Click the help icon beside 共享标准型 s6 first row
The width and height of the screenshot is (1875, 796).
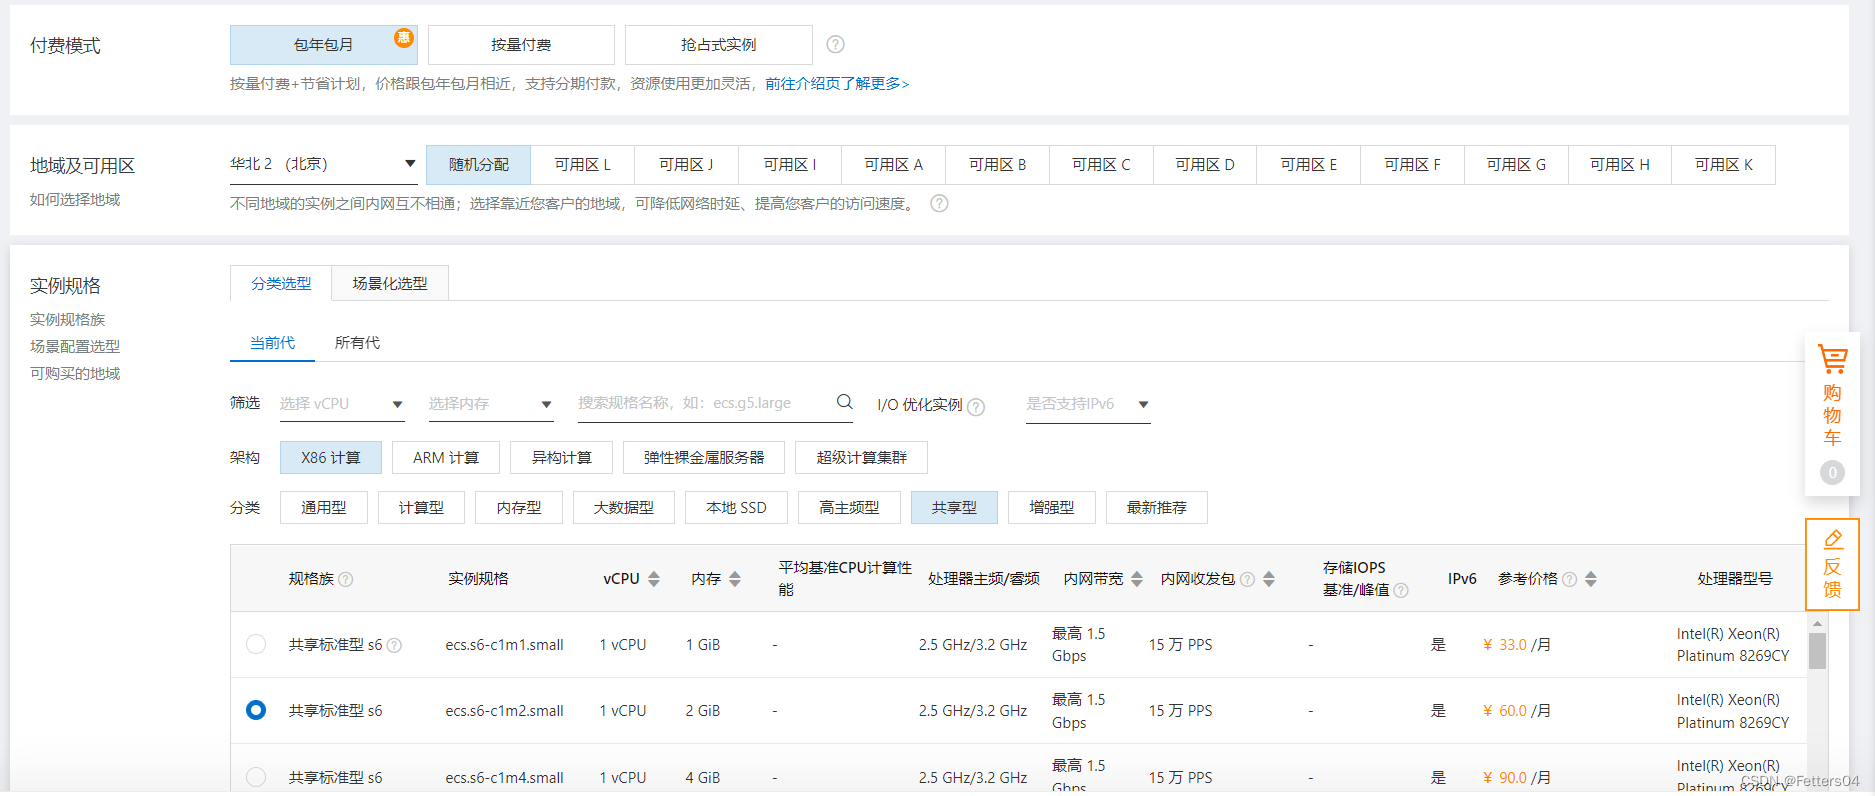pos(394,645)
